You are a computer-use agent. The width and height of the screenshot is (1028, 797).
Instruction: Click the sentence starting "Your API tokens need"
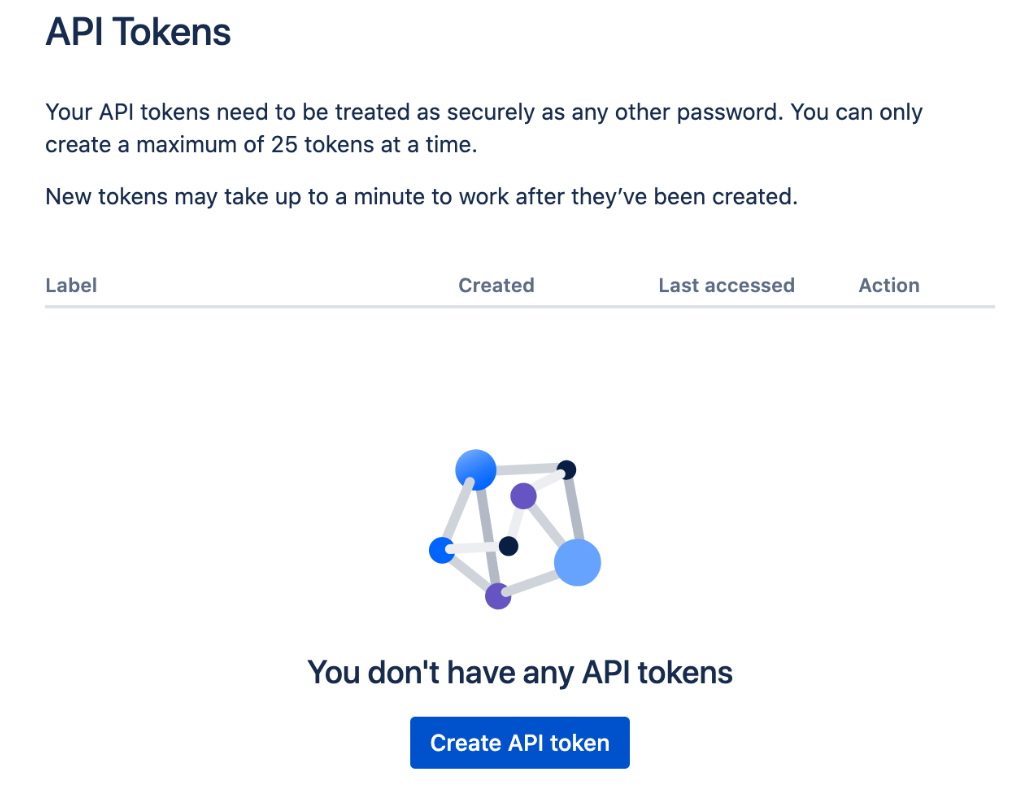click(x=300, y=111)
